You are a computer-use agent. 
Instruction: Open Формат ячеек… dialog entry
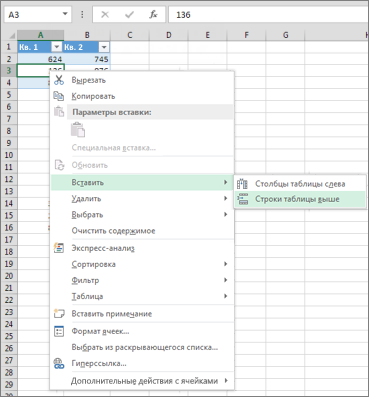(x=142, y=331)
